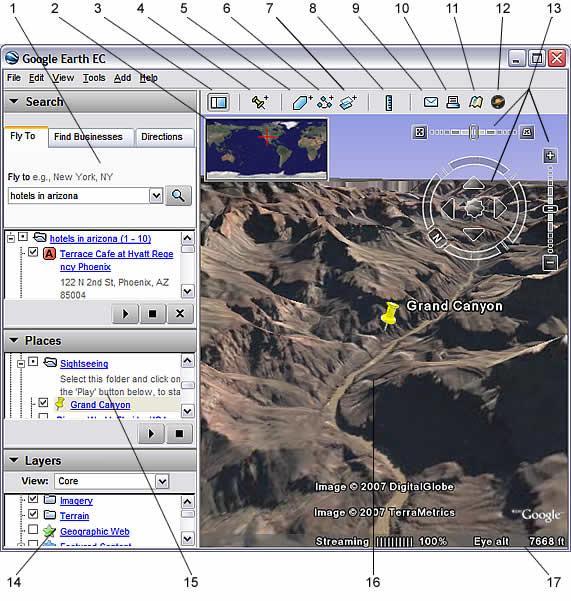Click the center joystick of navigator
This screenshot has height=601, width=571.
(474, 209)
